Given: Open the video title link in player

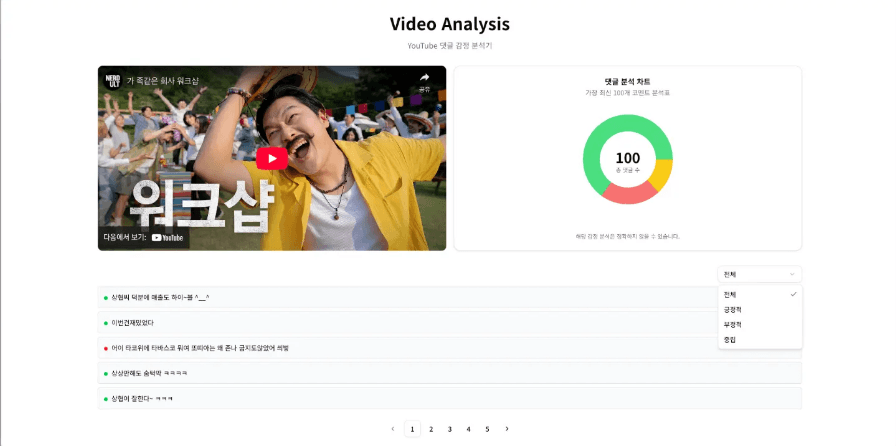Looking at the screenshot, I should point(162,81).
